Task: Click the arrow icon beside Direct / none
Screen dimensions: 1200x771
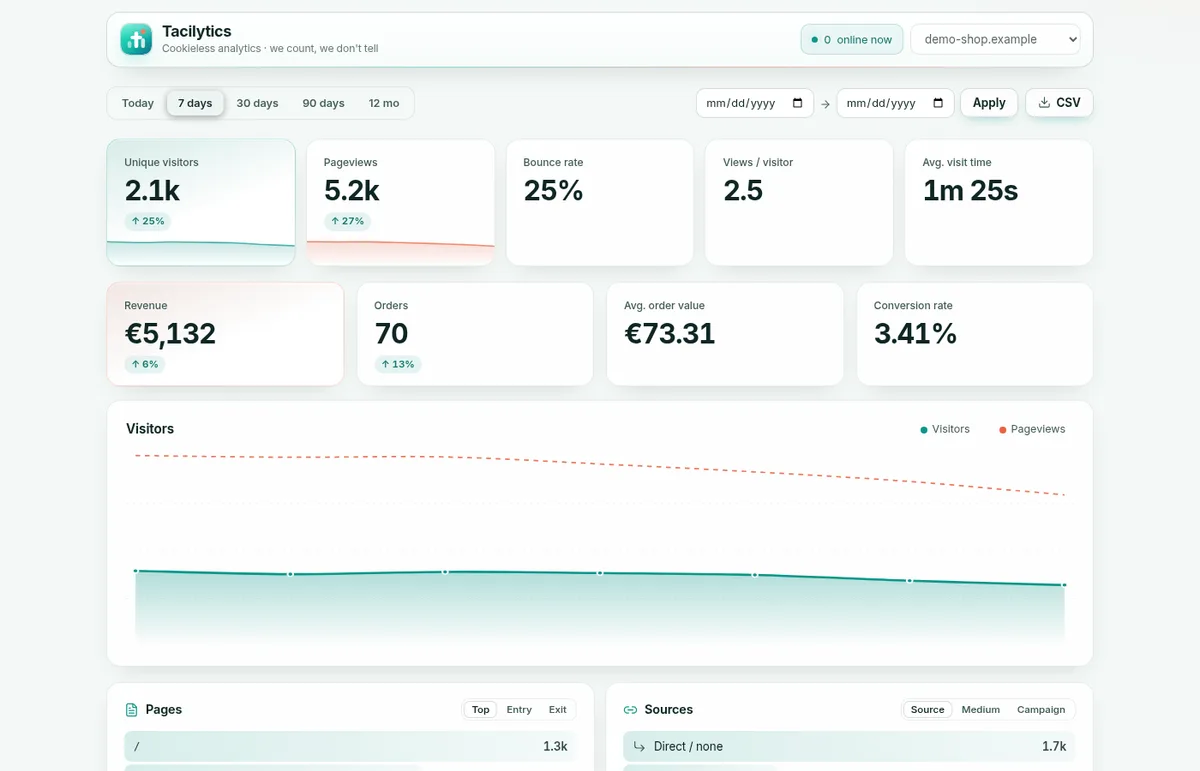Action: click(x=640, y=746)
